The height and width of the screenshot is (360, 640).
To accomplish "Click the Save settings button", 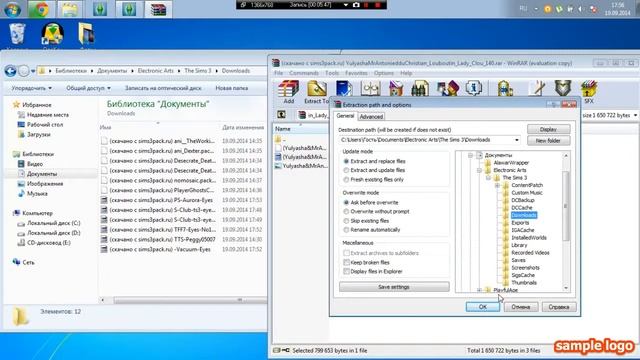I will pyautogui.click(x=394, y=287).
